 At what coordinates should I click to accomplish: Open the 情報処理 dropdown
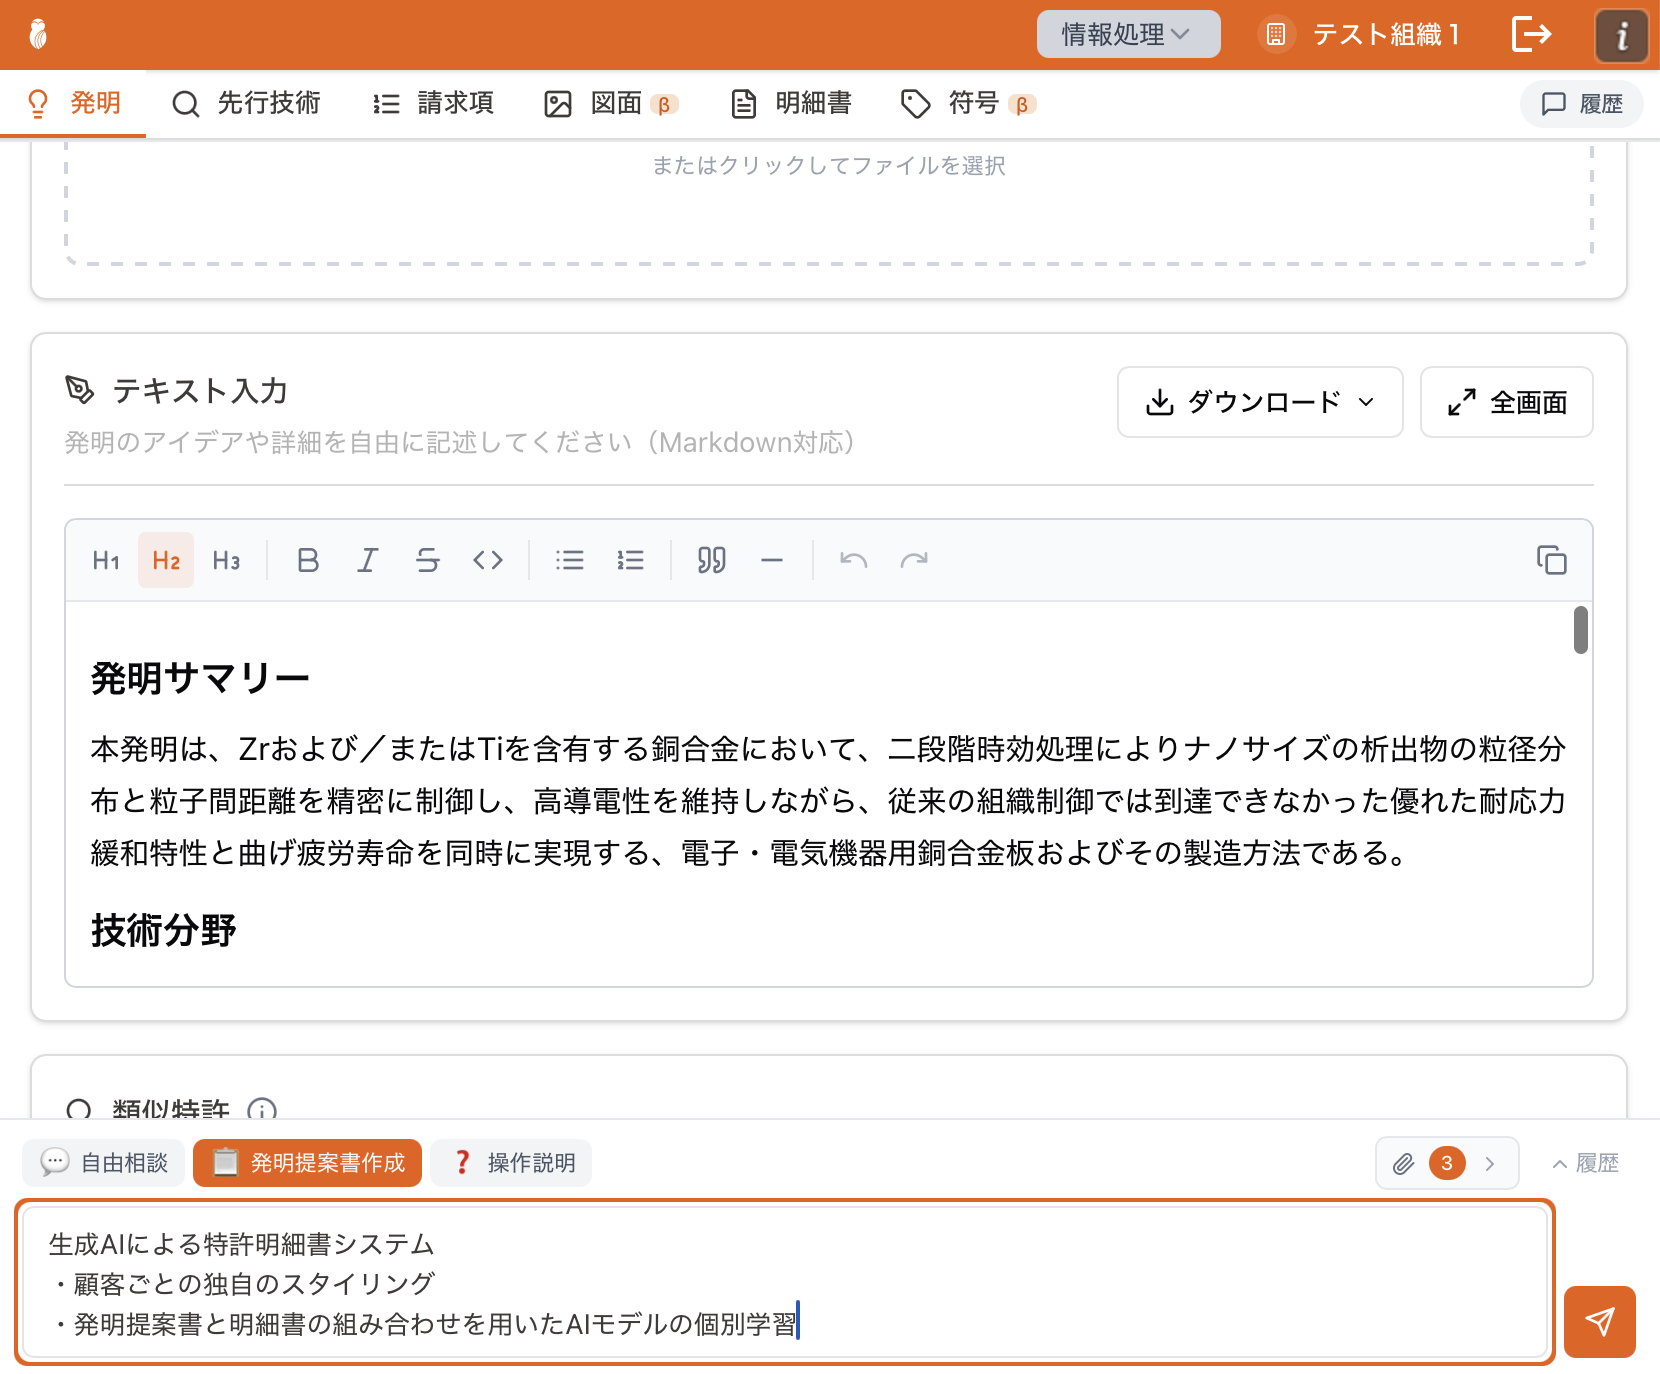(1127, 34)
